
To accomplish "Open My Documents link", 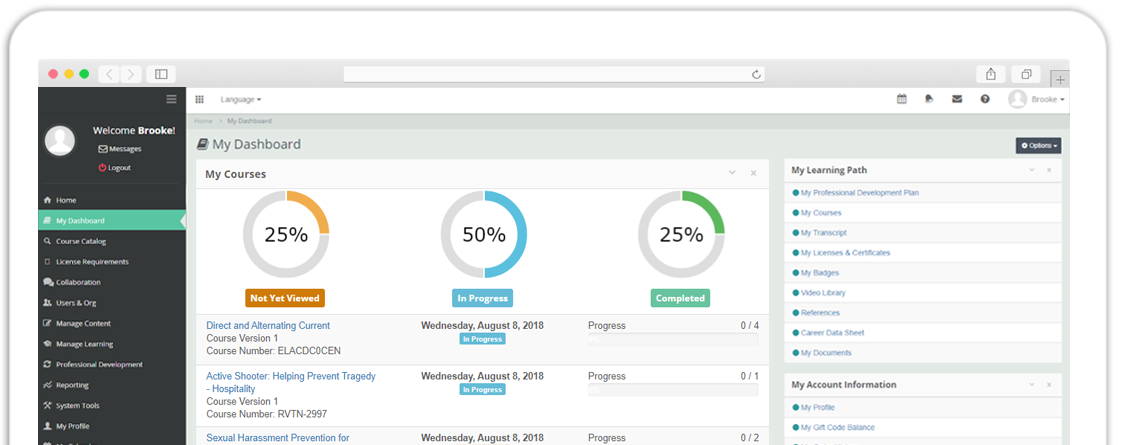I will [x=826, y=353].
